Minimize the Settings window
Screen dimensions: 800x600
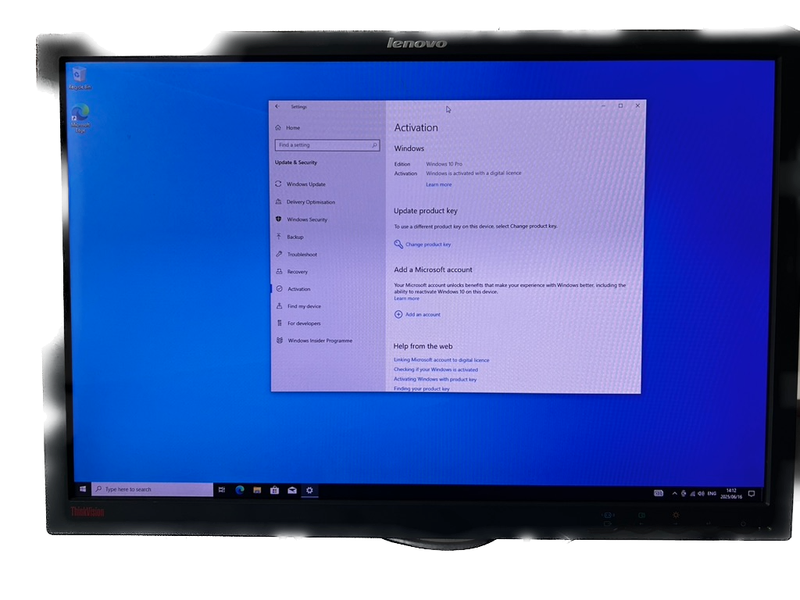(x=603, y=106)
